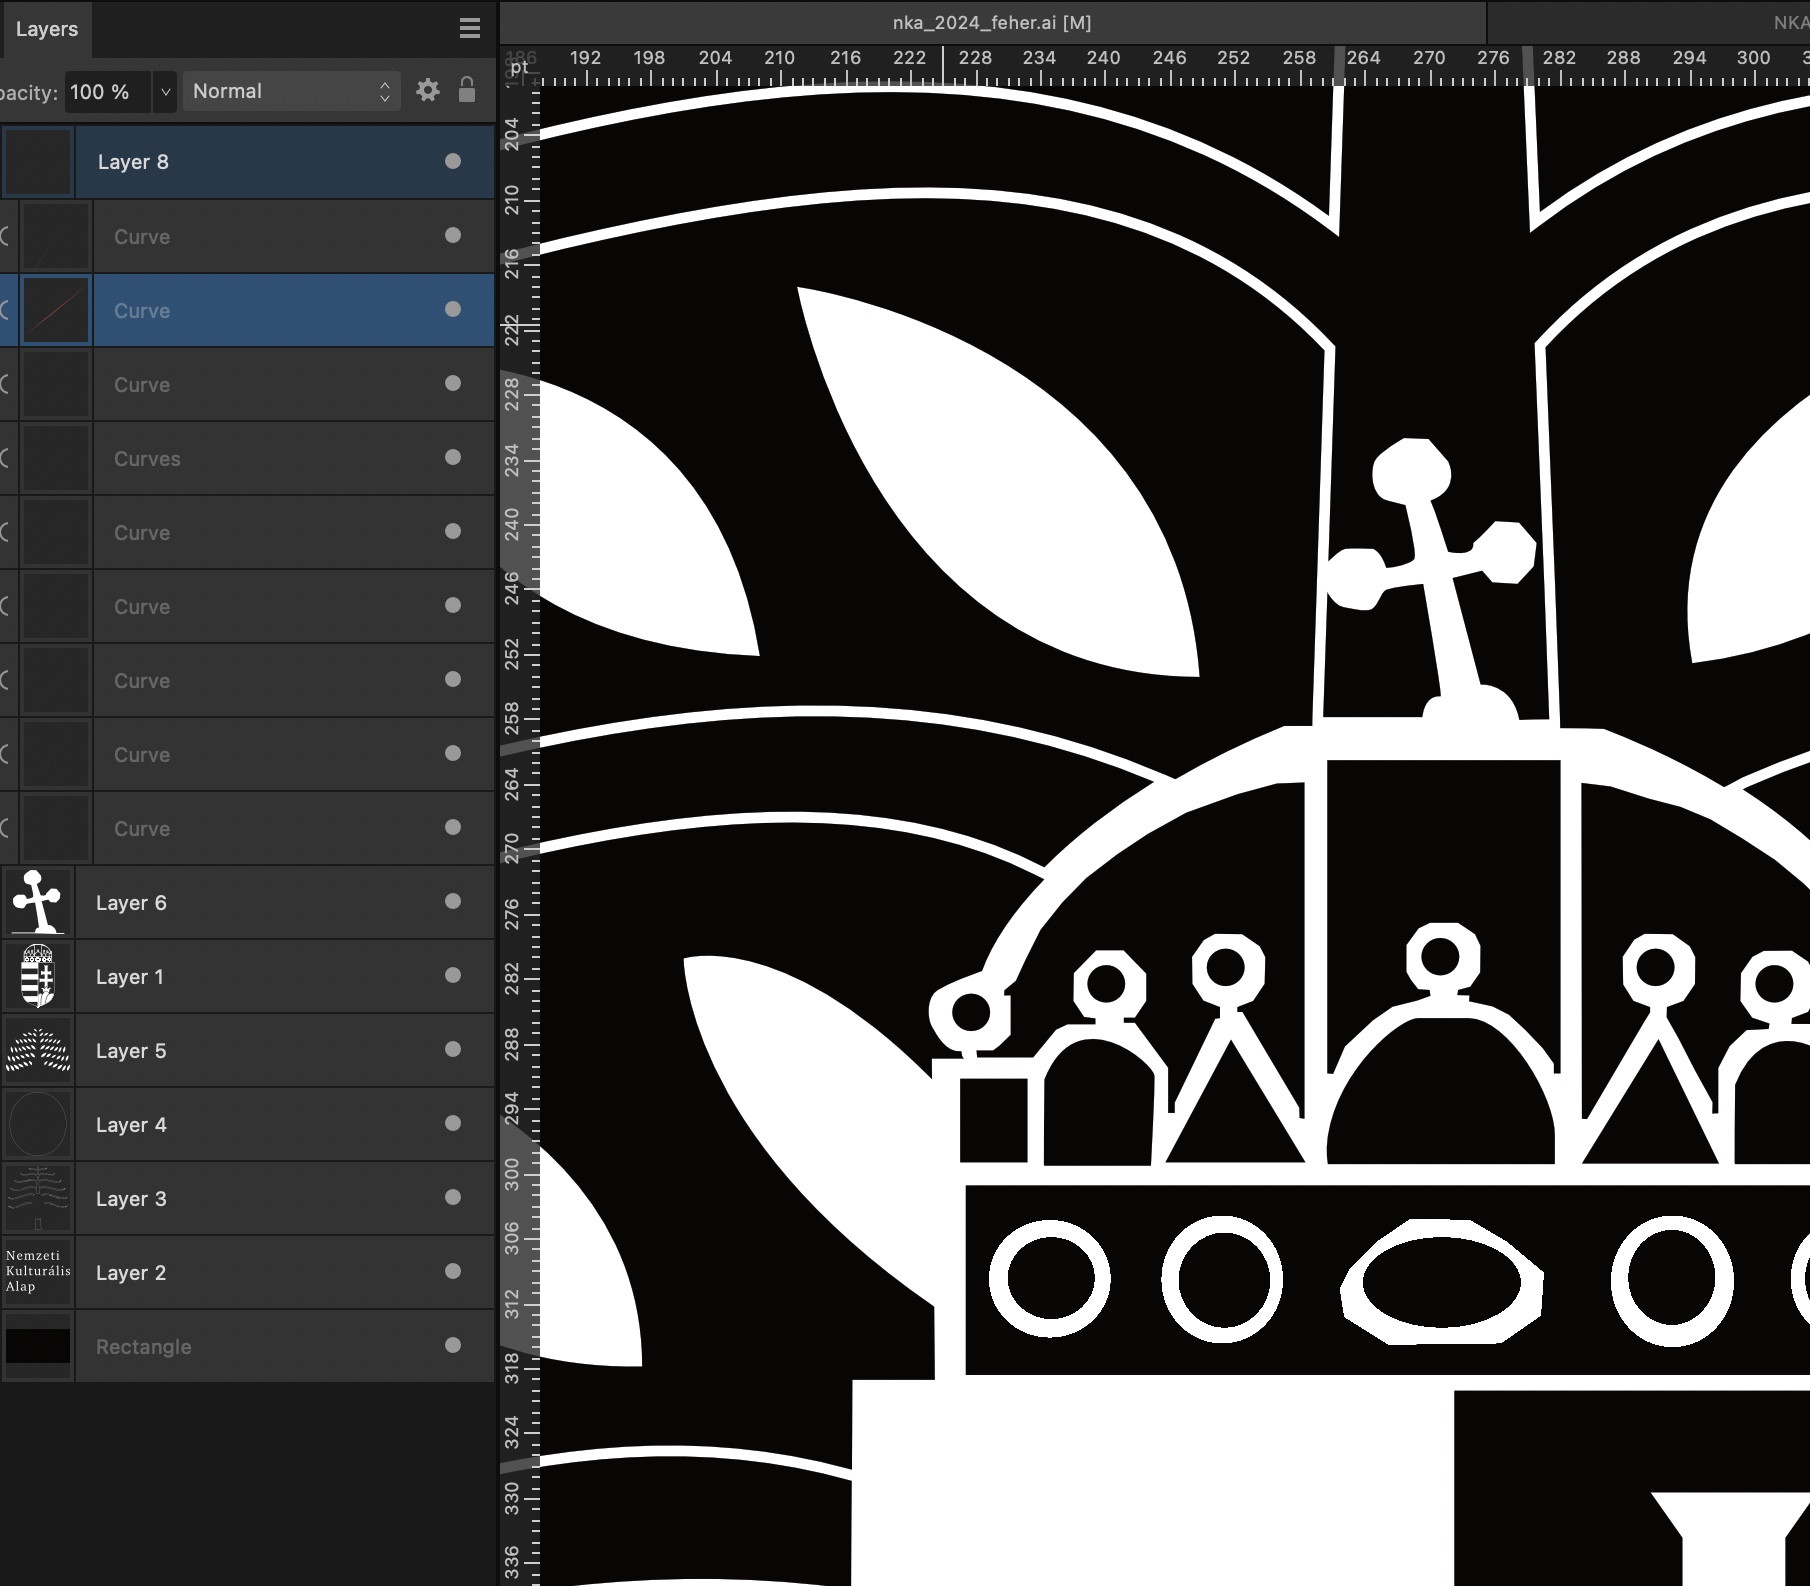Click the pt ruler units corner
Image resolution: width=1810 pixels, height=1586 pixels.
tap(519, 67)
